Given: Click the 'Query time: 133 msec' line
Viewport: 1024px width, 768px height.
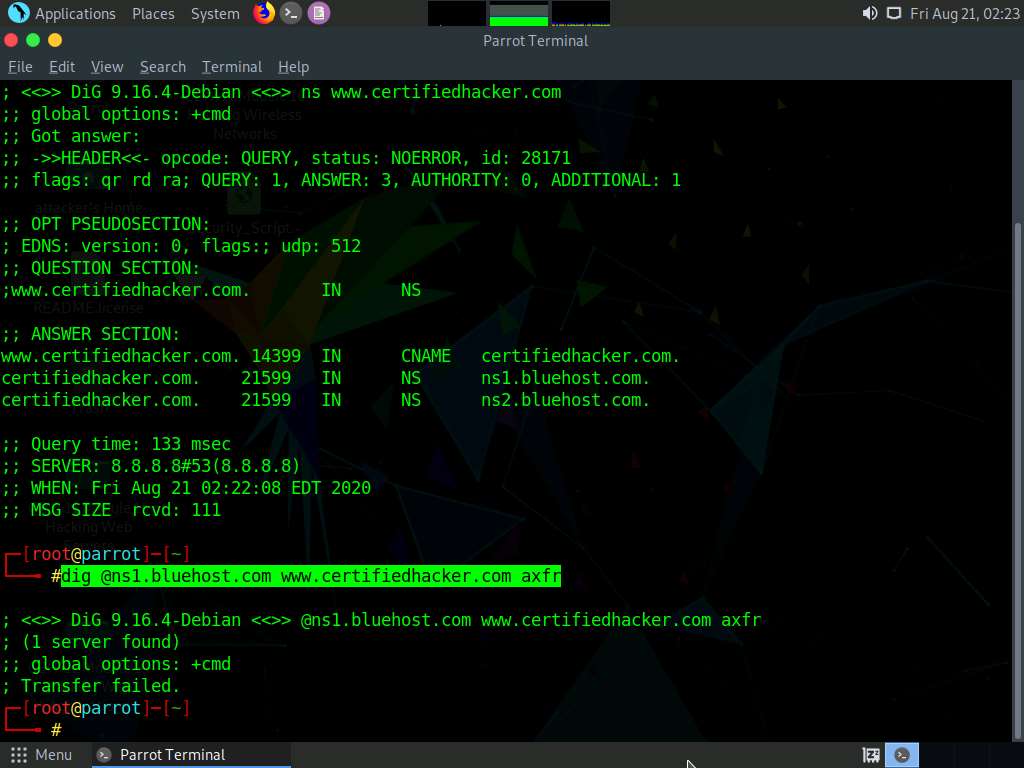Looking at the screenshot, I should coord(116,444).
